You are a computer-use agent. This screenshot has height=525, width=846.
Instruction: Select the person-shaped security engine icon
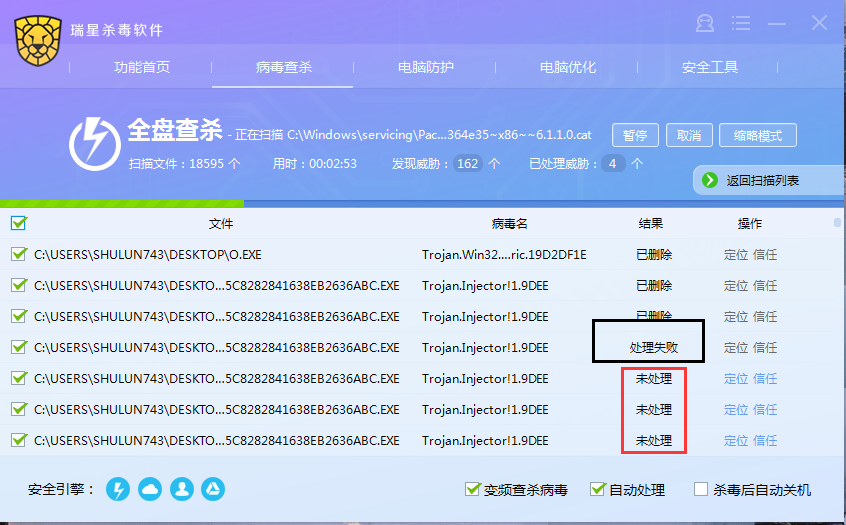(182, 489)
